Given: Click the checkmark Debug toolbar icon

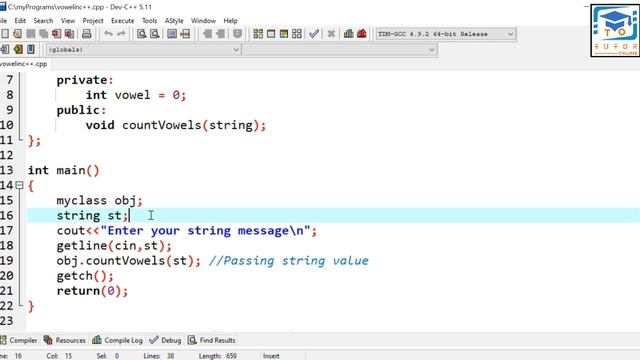Looking at the screenshot, I should 314,34.
